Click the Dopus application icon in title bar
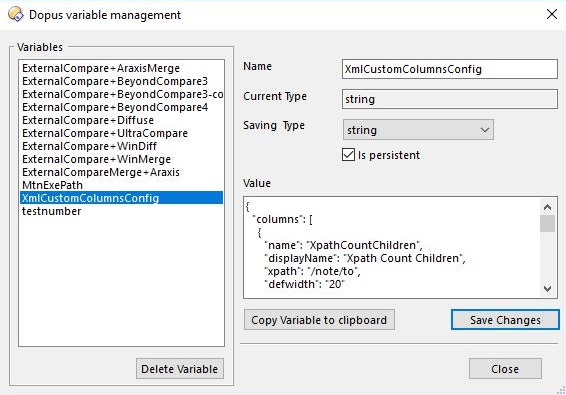The height and width of the screenshot is (395, 566). tap(16, 14)
